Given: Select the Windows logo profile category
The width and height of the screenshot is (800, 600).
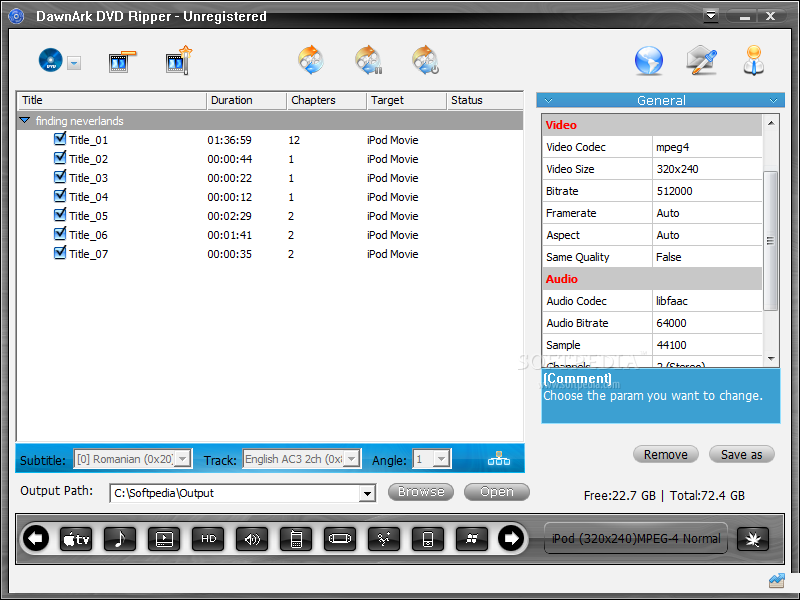Looking at the screenshot, I should [x=472, y=539].
